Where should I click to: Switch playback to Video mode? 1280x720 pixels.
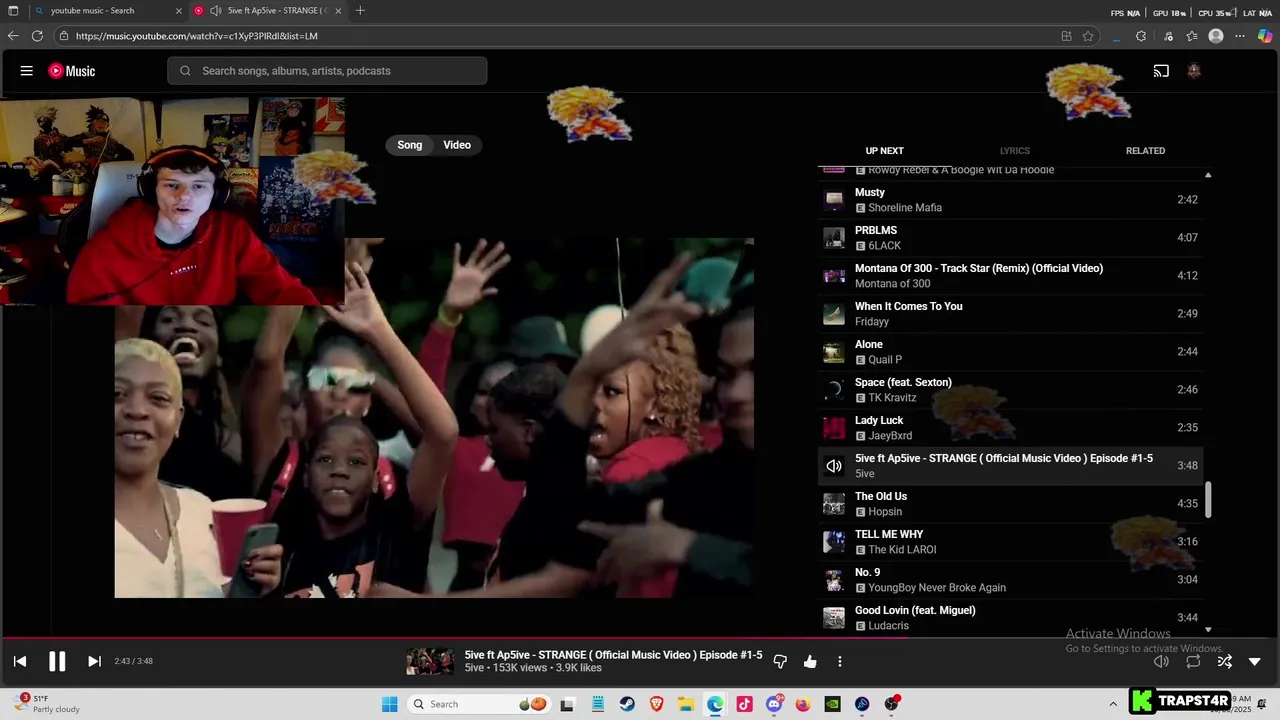(x=457, y=145)
